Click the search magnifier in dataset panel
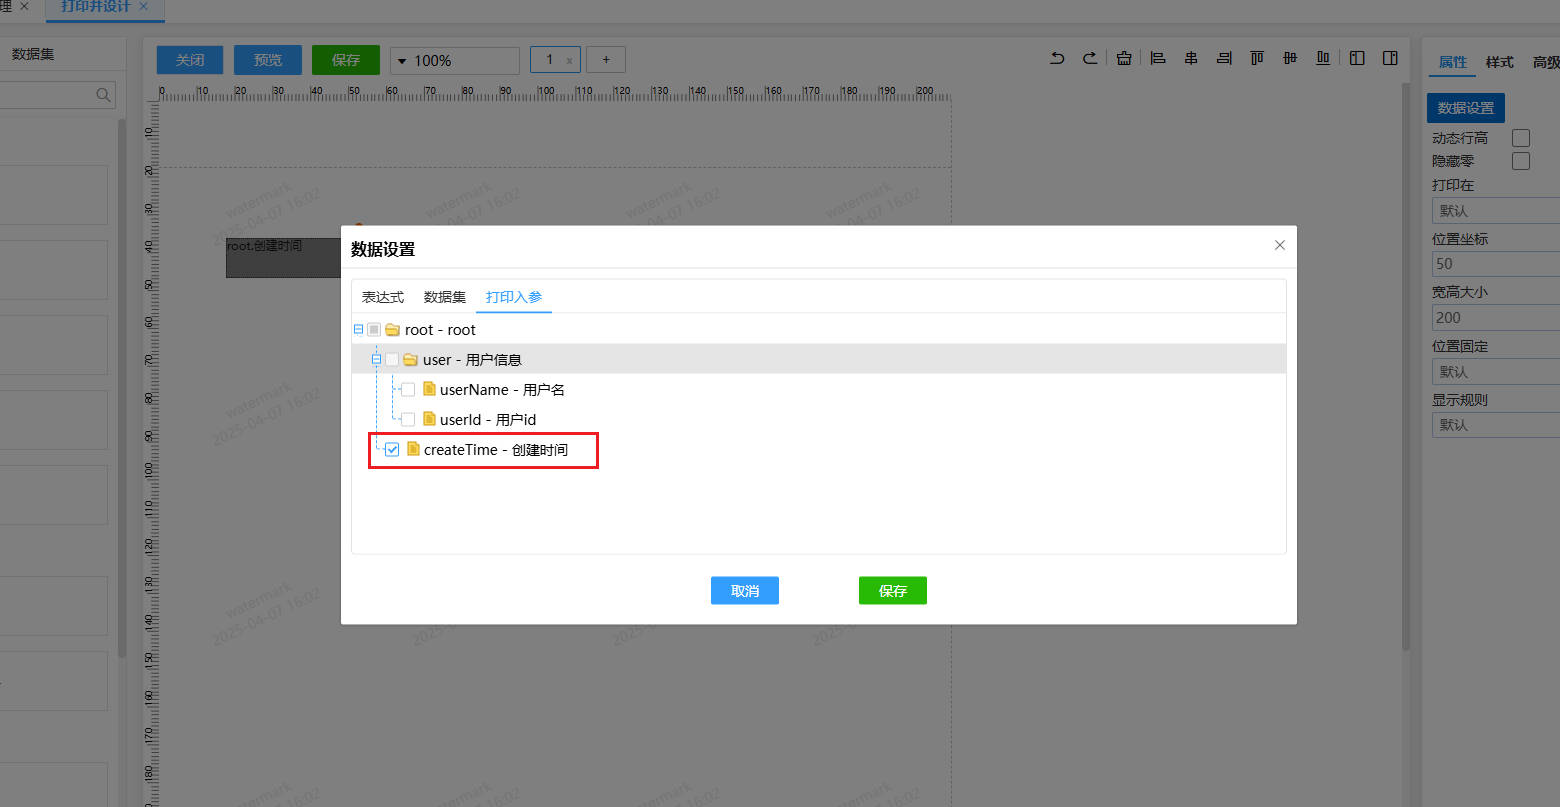This screenshot has height=807, width=1560. (103, 95)
